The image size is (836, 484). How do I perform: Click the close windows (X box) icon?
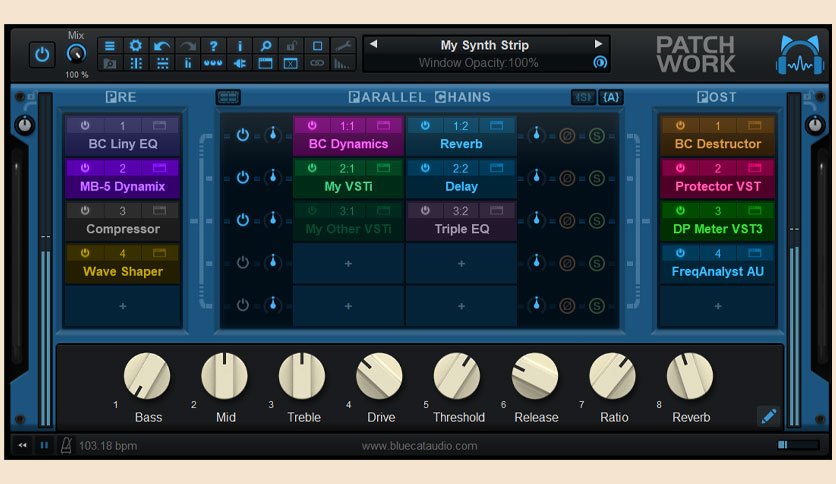click(291, 63)
